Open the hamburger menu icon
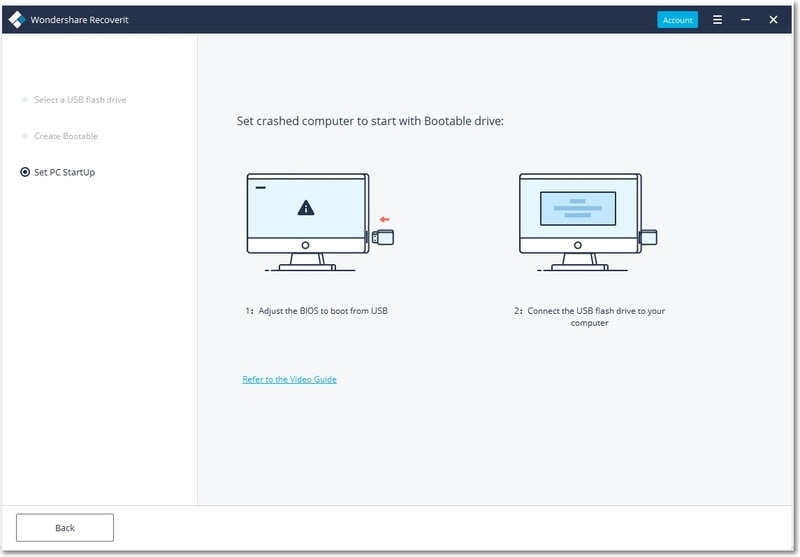Viewport: 800px width, 557px height. [717, 19]
